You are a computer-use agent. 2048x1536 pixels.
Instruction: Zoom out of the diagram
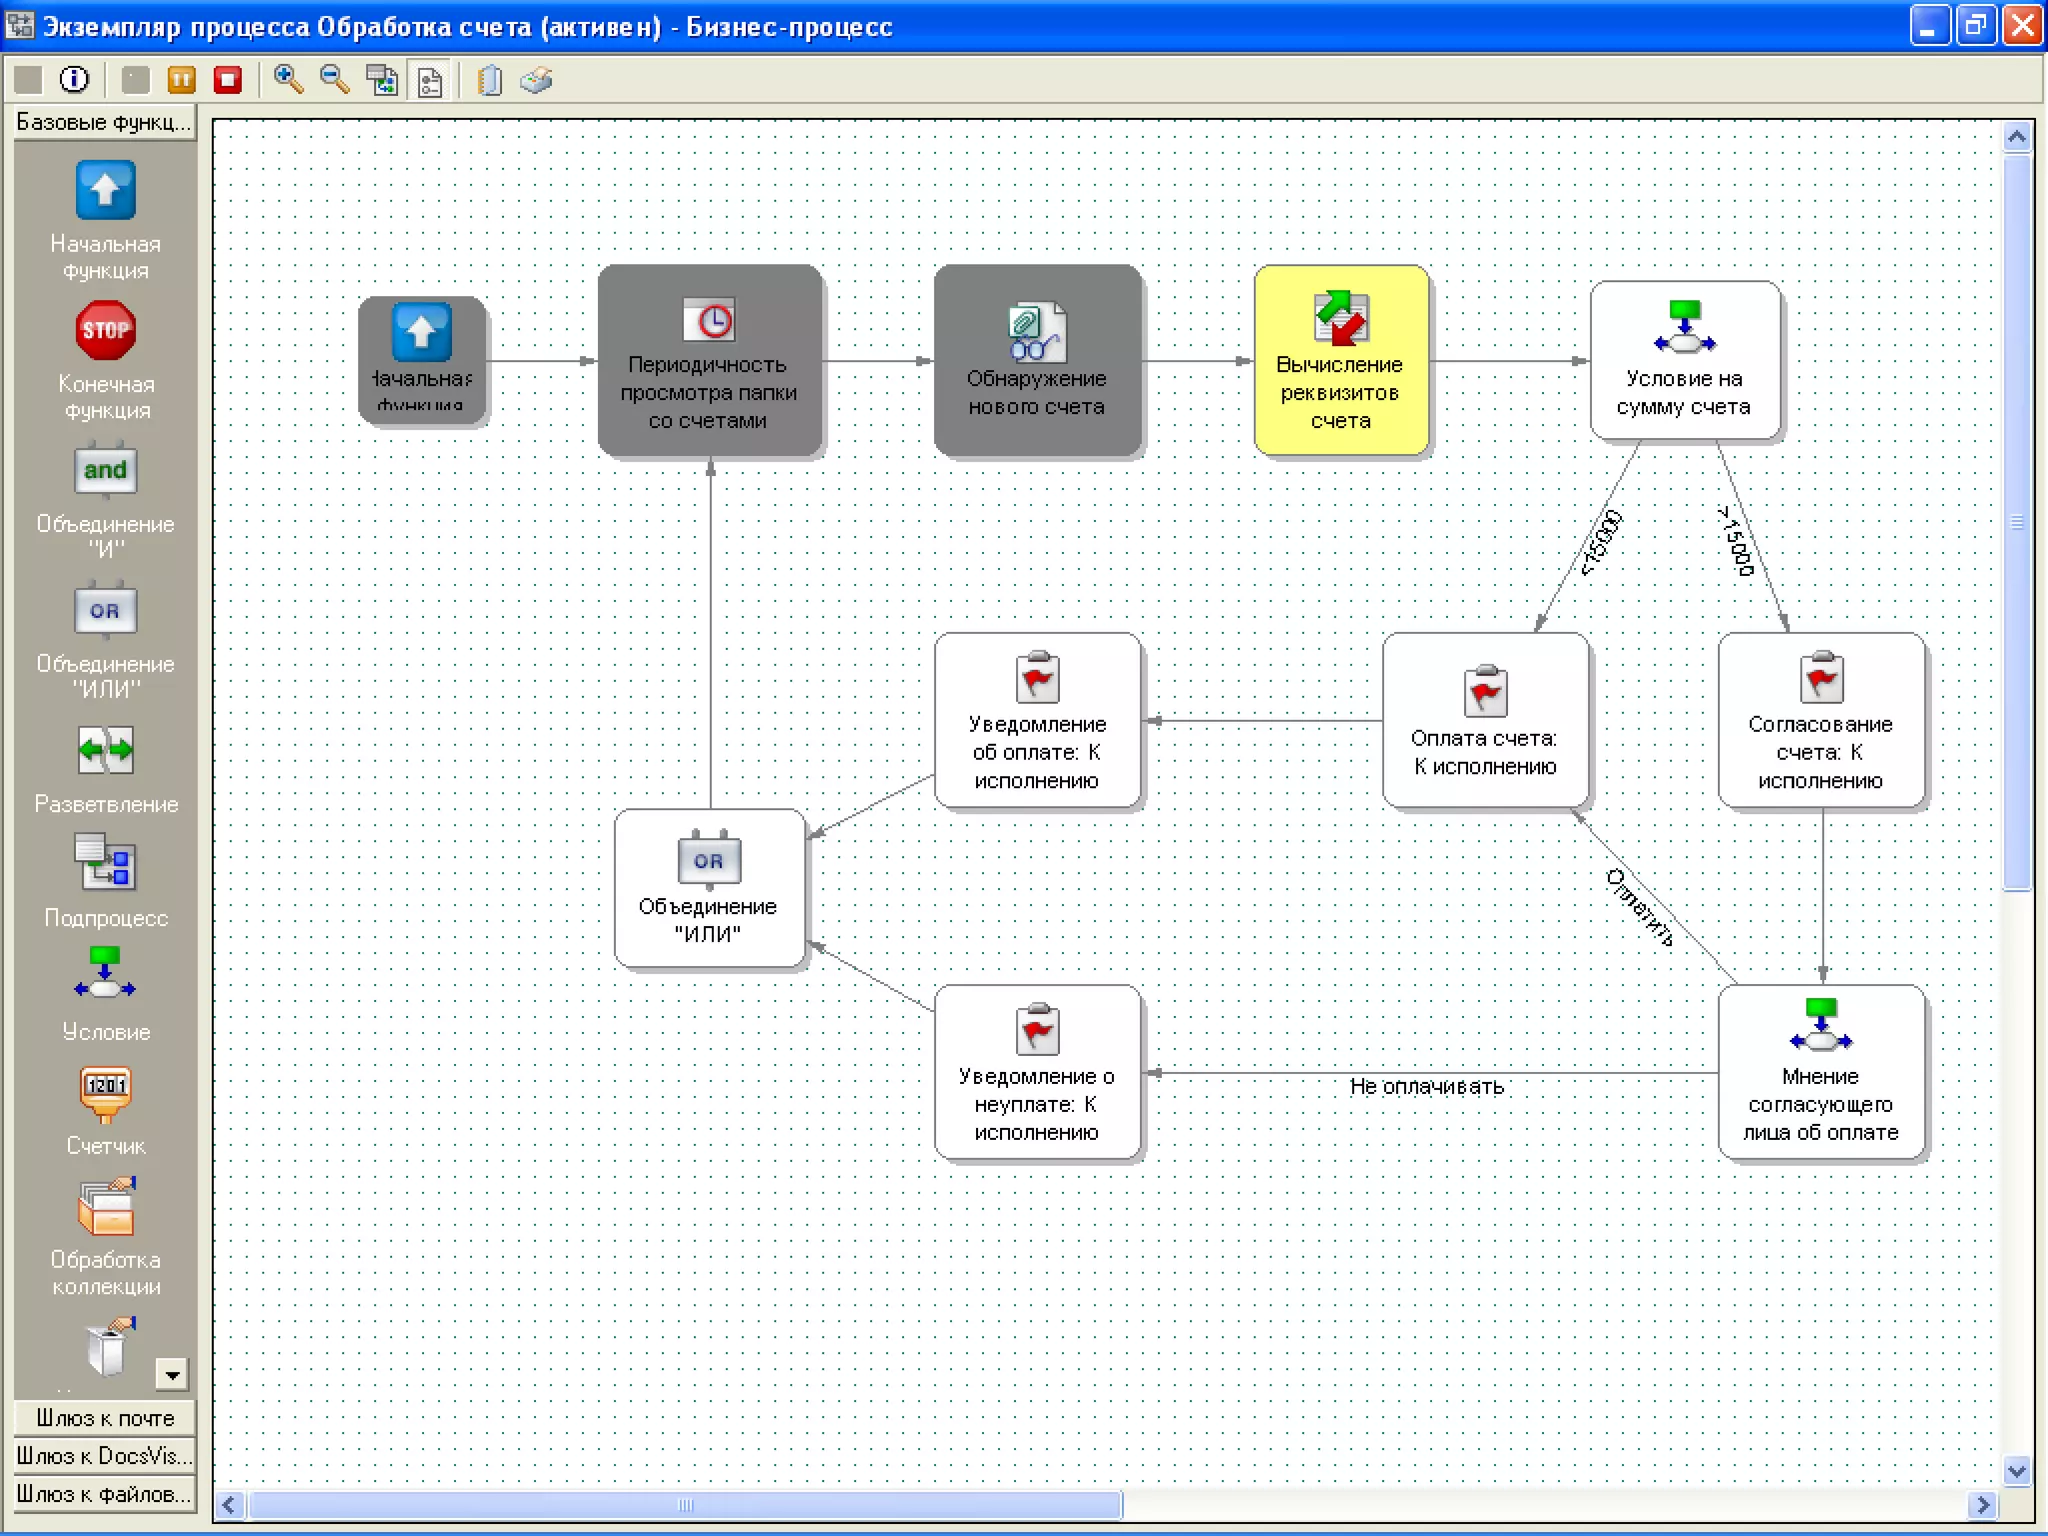[x=334, y=80]
